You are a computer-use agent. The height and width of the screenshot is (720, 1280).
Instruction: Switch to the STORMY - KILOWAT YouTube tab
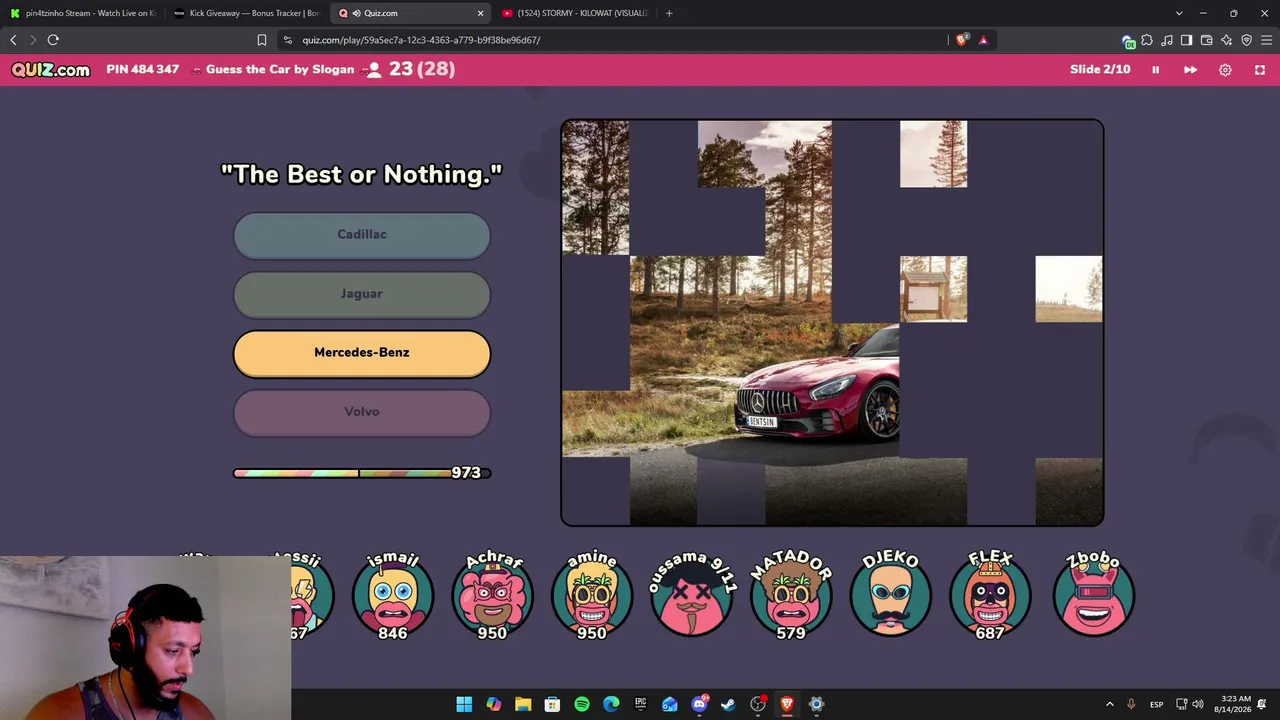click(575, 13)
